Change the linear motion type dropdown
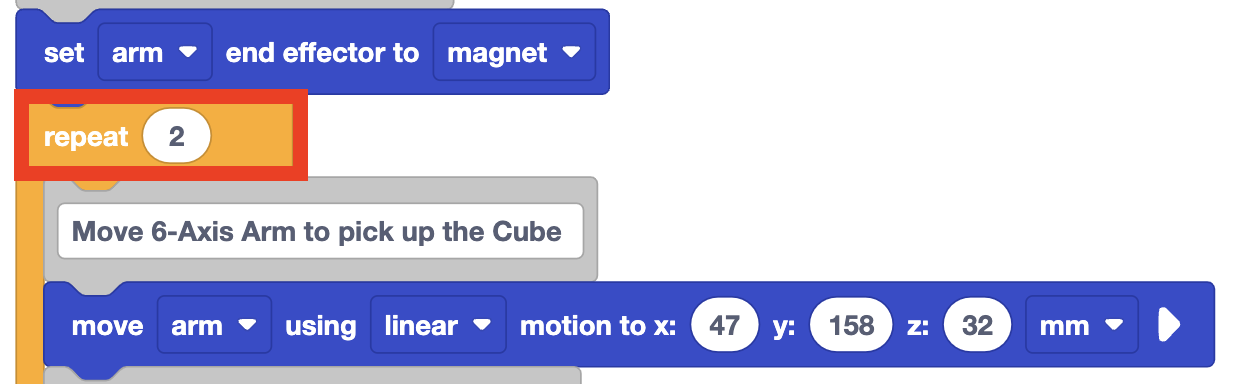 pyautogui.click(x=439, y=326)
